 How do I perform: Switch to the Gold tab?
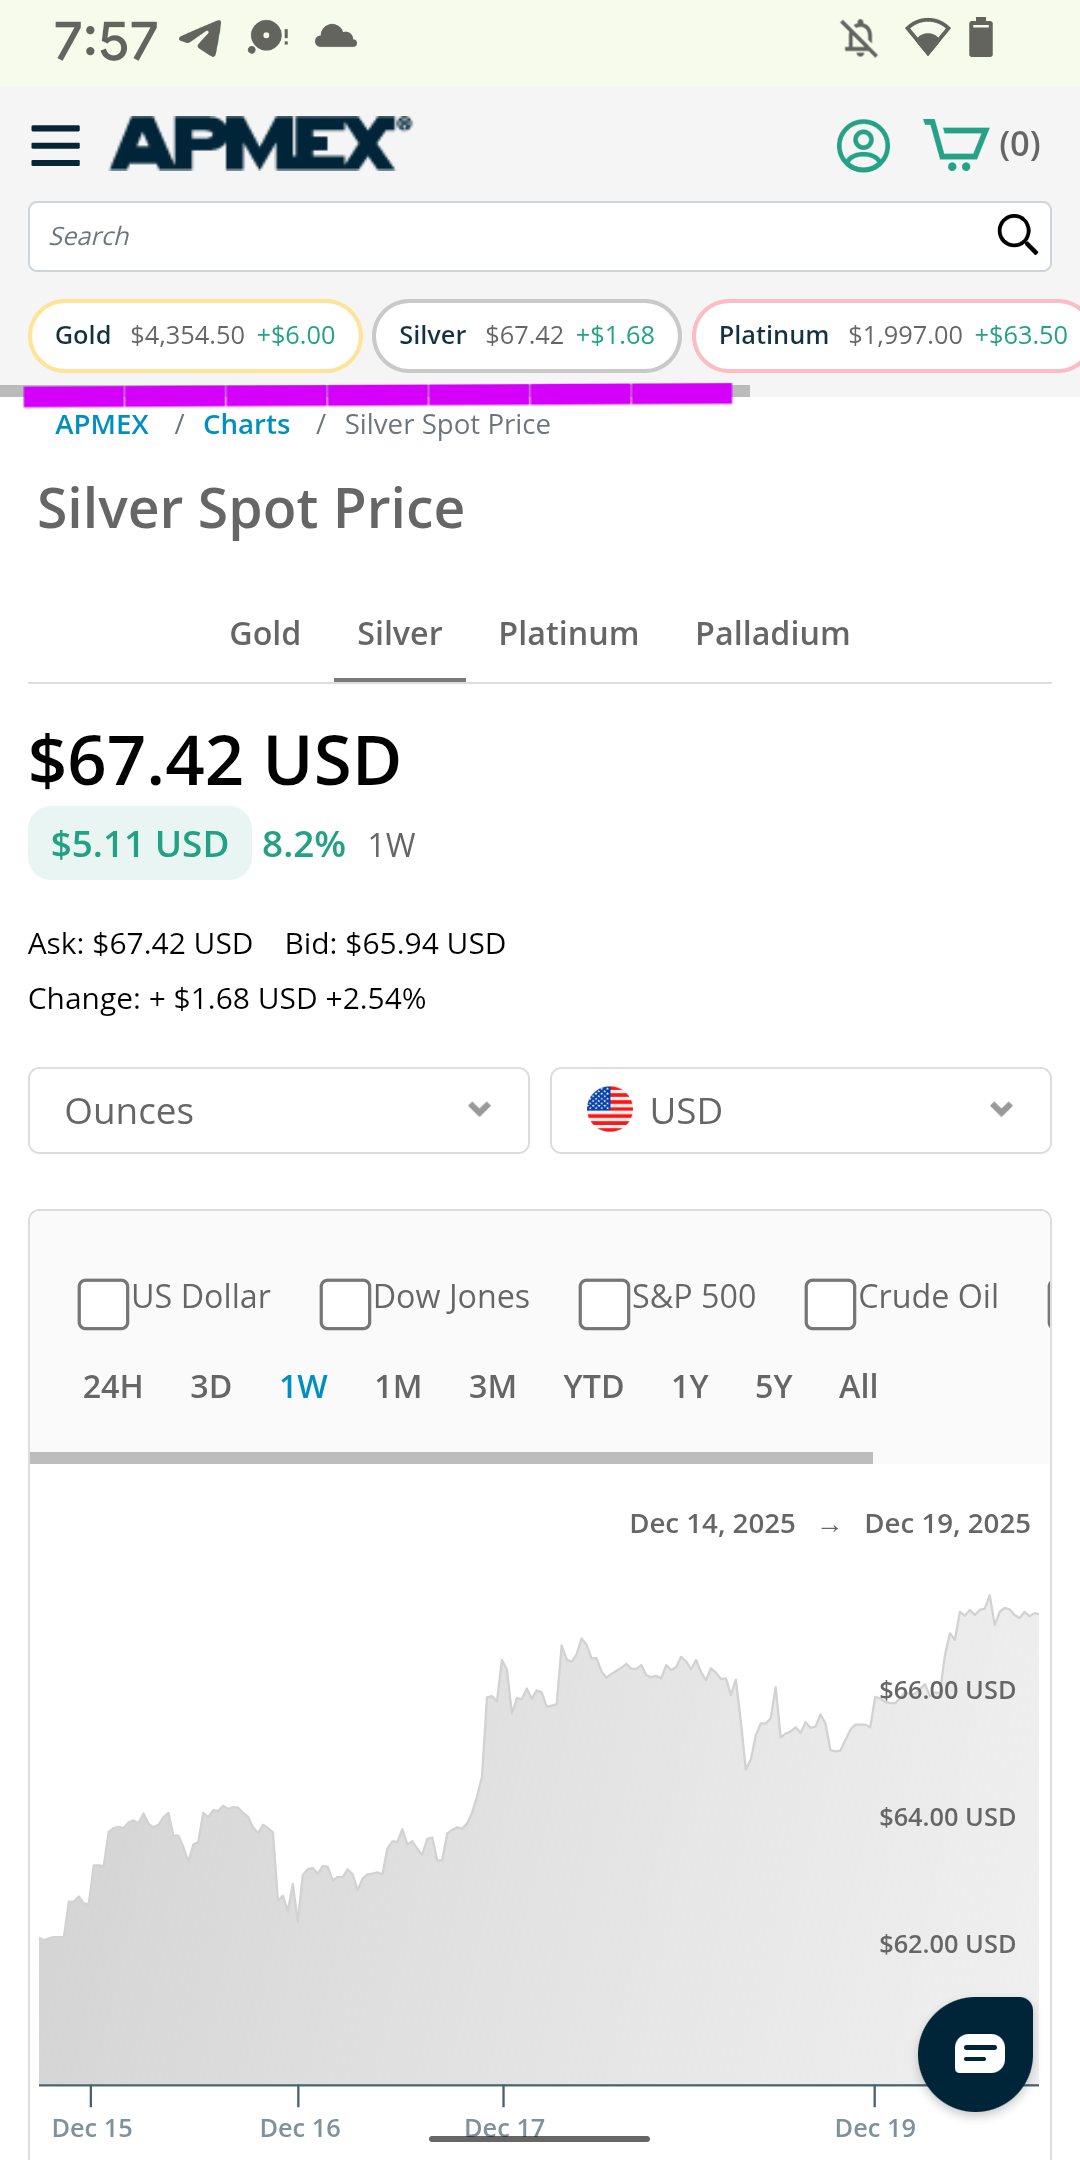[x=265, y=634]
